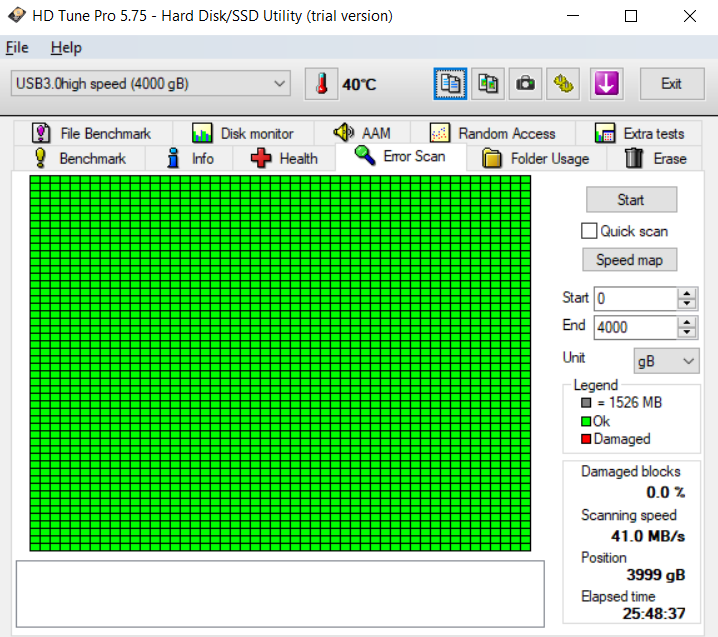
Task: Enable the Quick scan checkbox
Action: pyautogui.click(x=589, y=231)
